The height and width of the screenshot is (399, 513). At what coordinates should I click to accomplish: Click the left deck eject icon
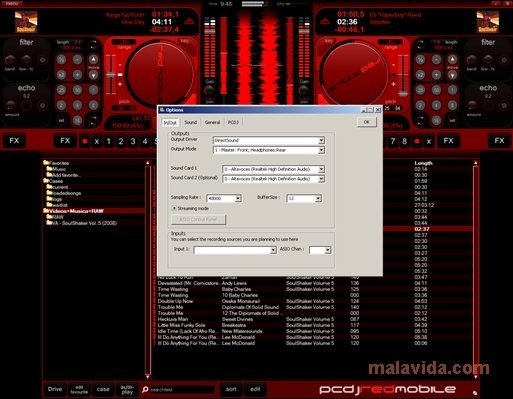(x=189, y=22)
